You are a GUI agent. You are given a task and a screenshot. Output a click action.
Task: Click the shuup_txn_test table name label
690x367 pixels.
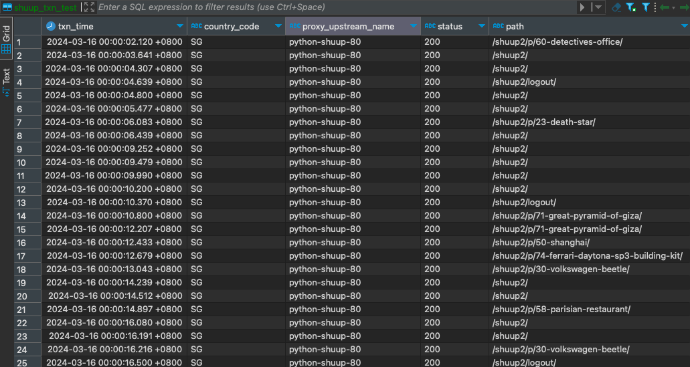coord(45,7)
